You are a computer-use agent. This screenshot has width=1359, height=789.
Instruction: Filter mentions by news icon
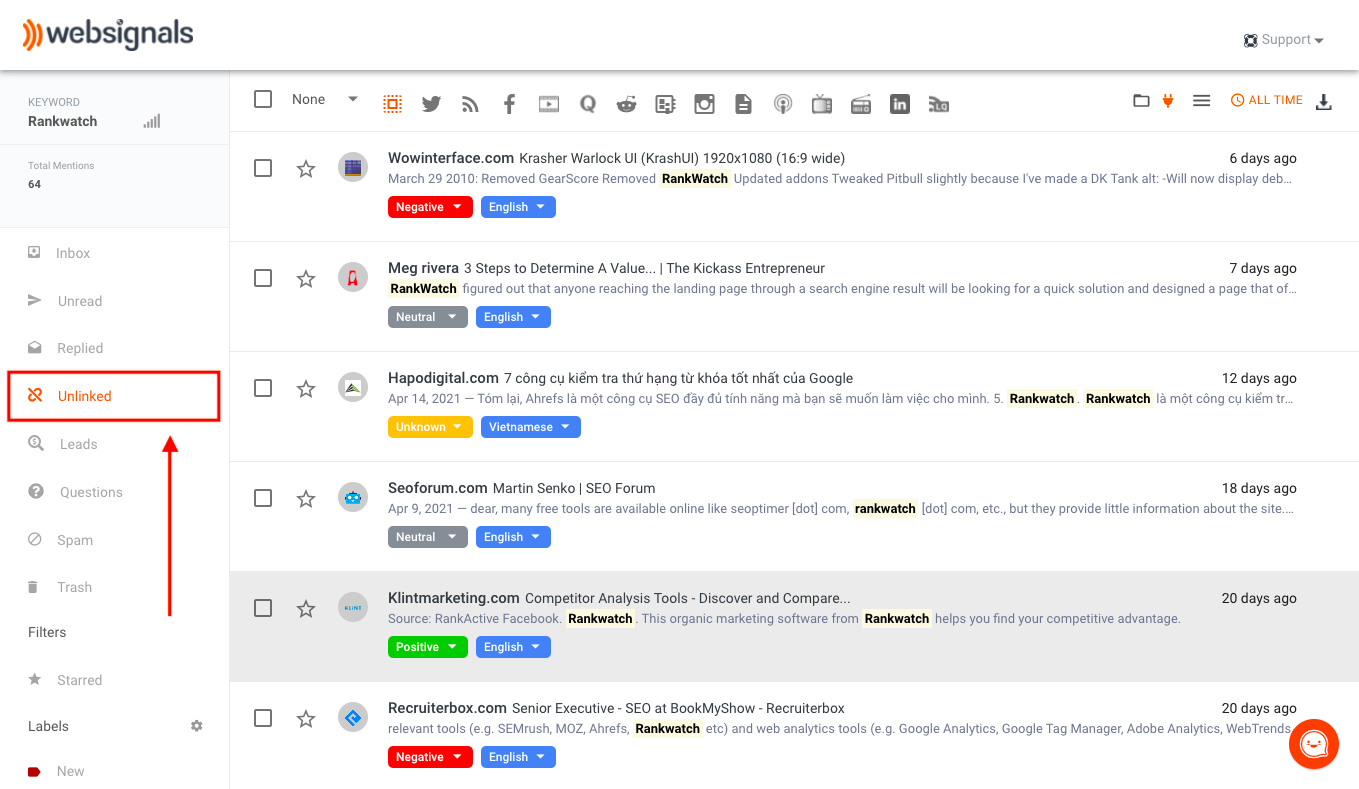pyautogui.click(x=665, y=103)
